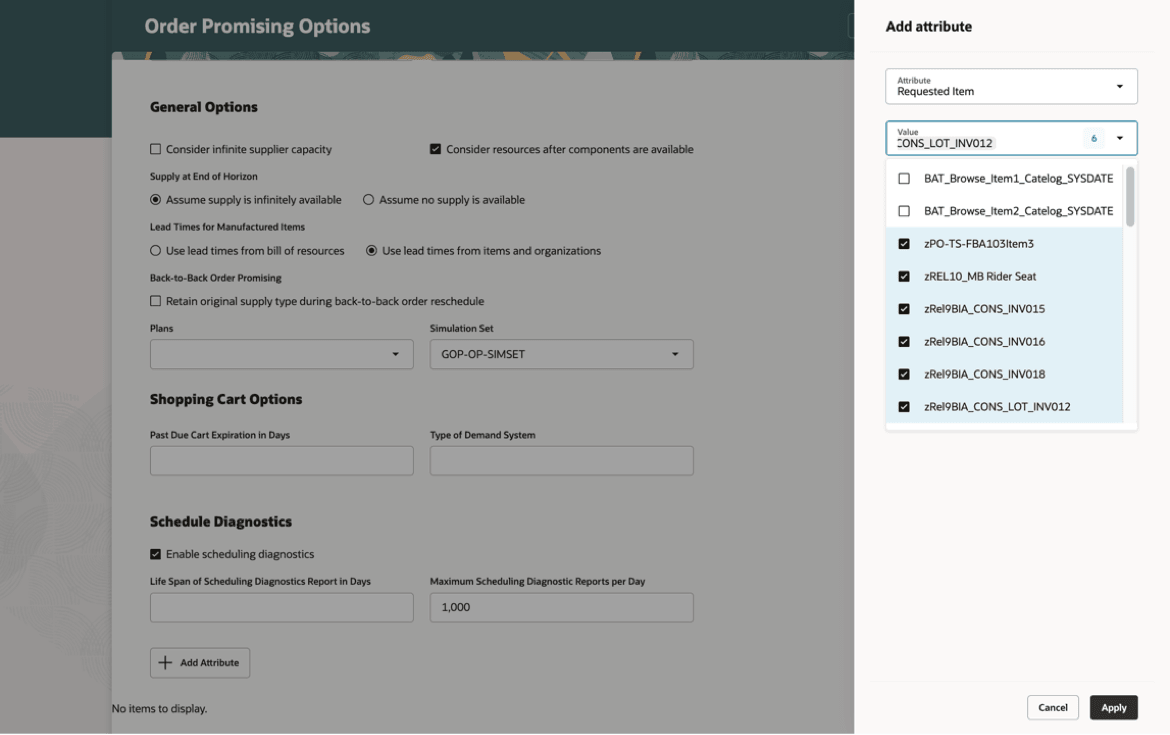Open the Simulation Set dropdown

678,353
